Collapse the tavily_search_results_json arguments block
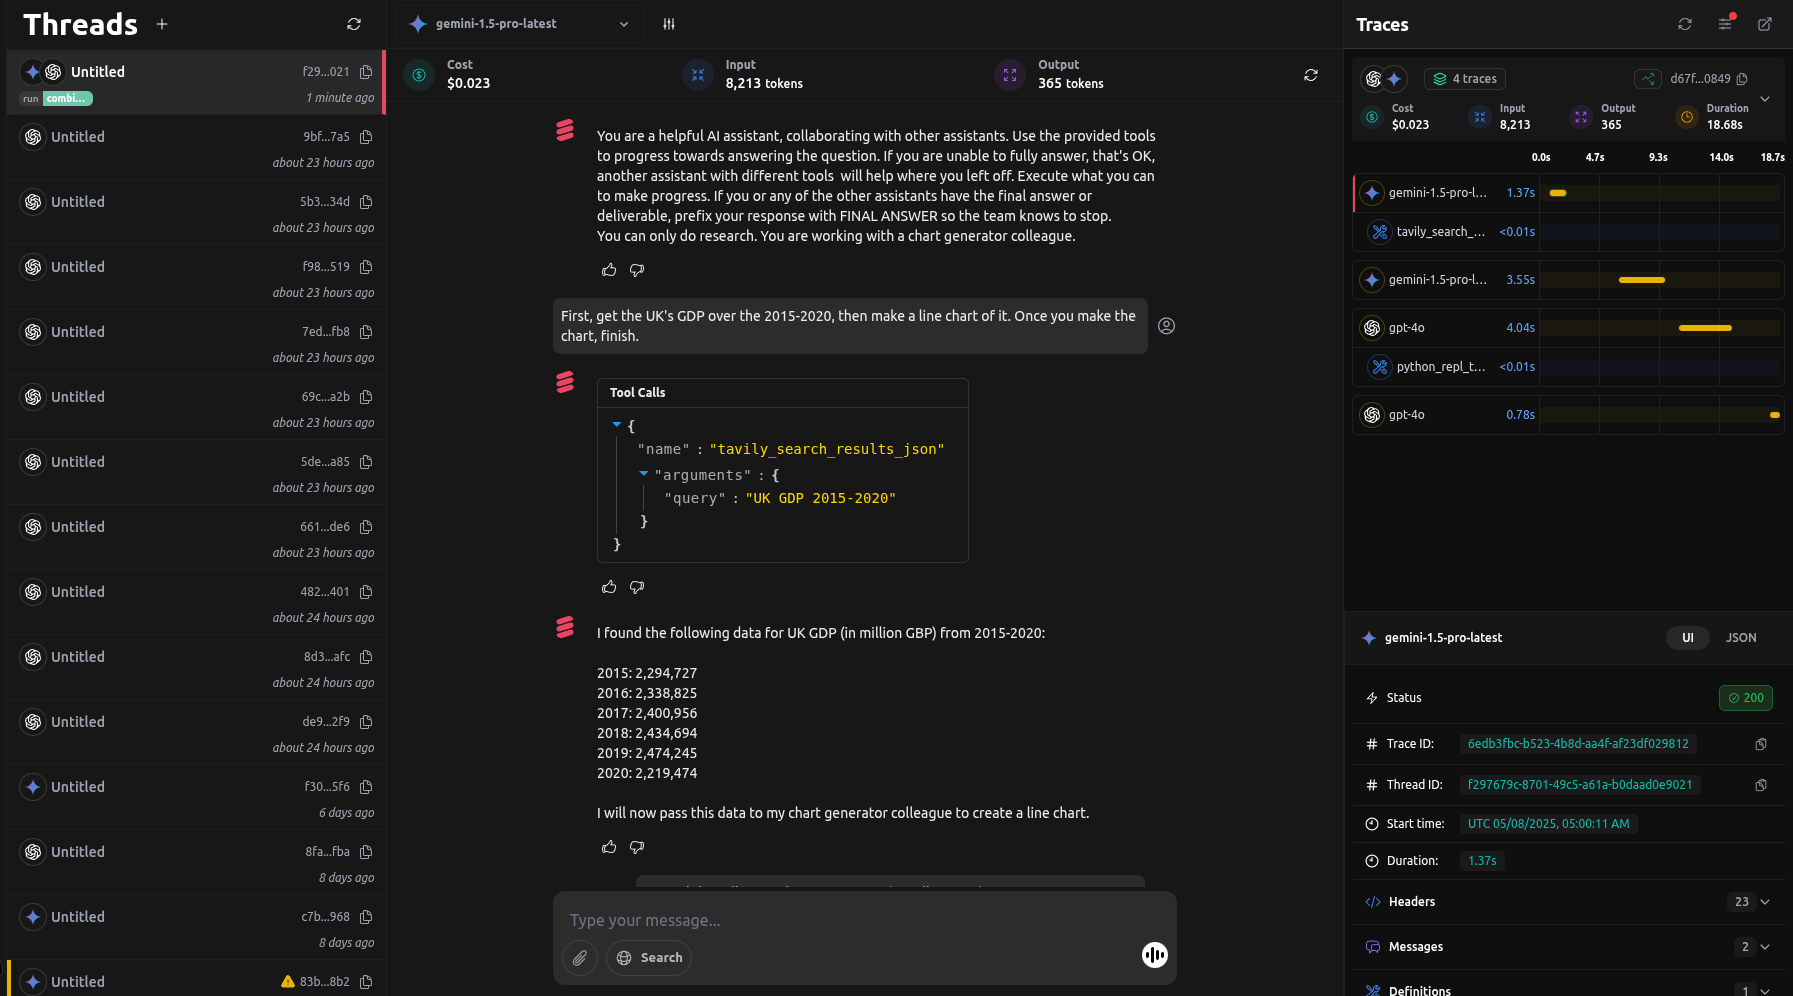Image resolution: width=1793 pixels, height=996 pixels. pos(643,474)
